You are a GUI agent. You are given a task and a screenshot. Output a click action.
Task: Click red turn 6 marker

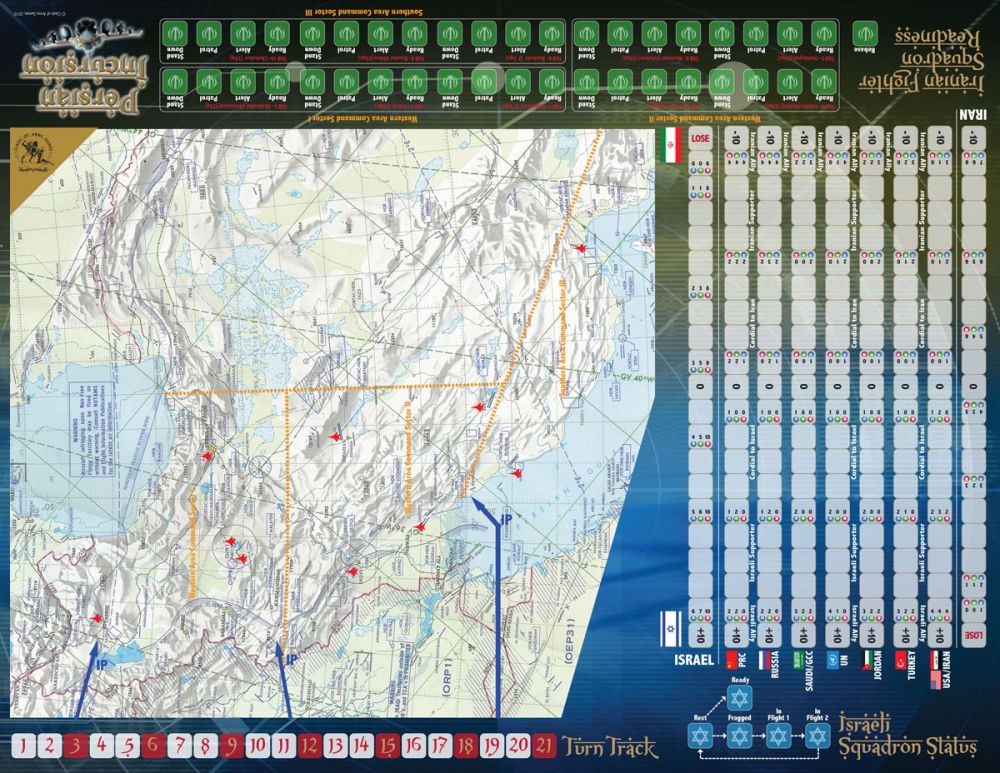[x=154, y=746]
